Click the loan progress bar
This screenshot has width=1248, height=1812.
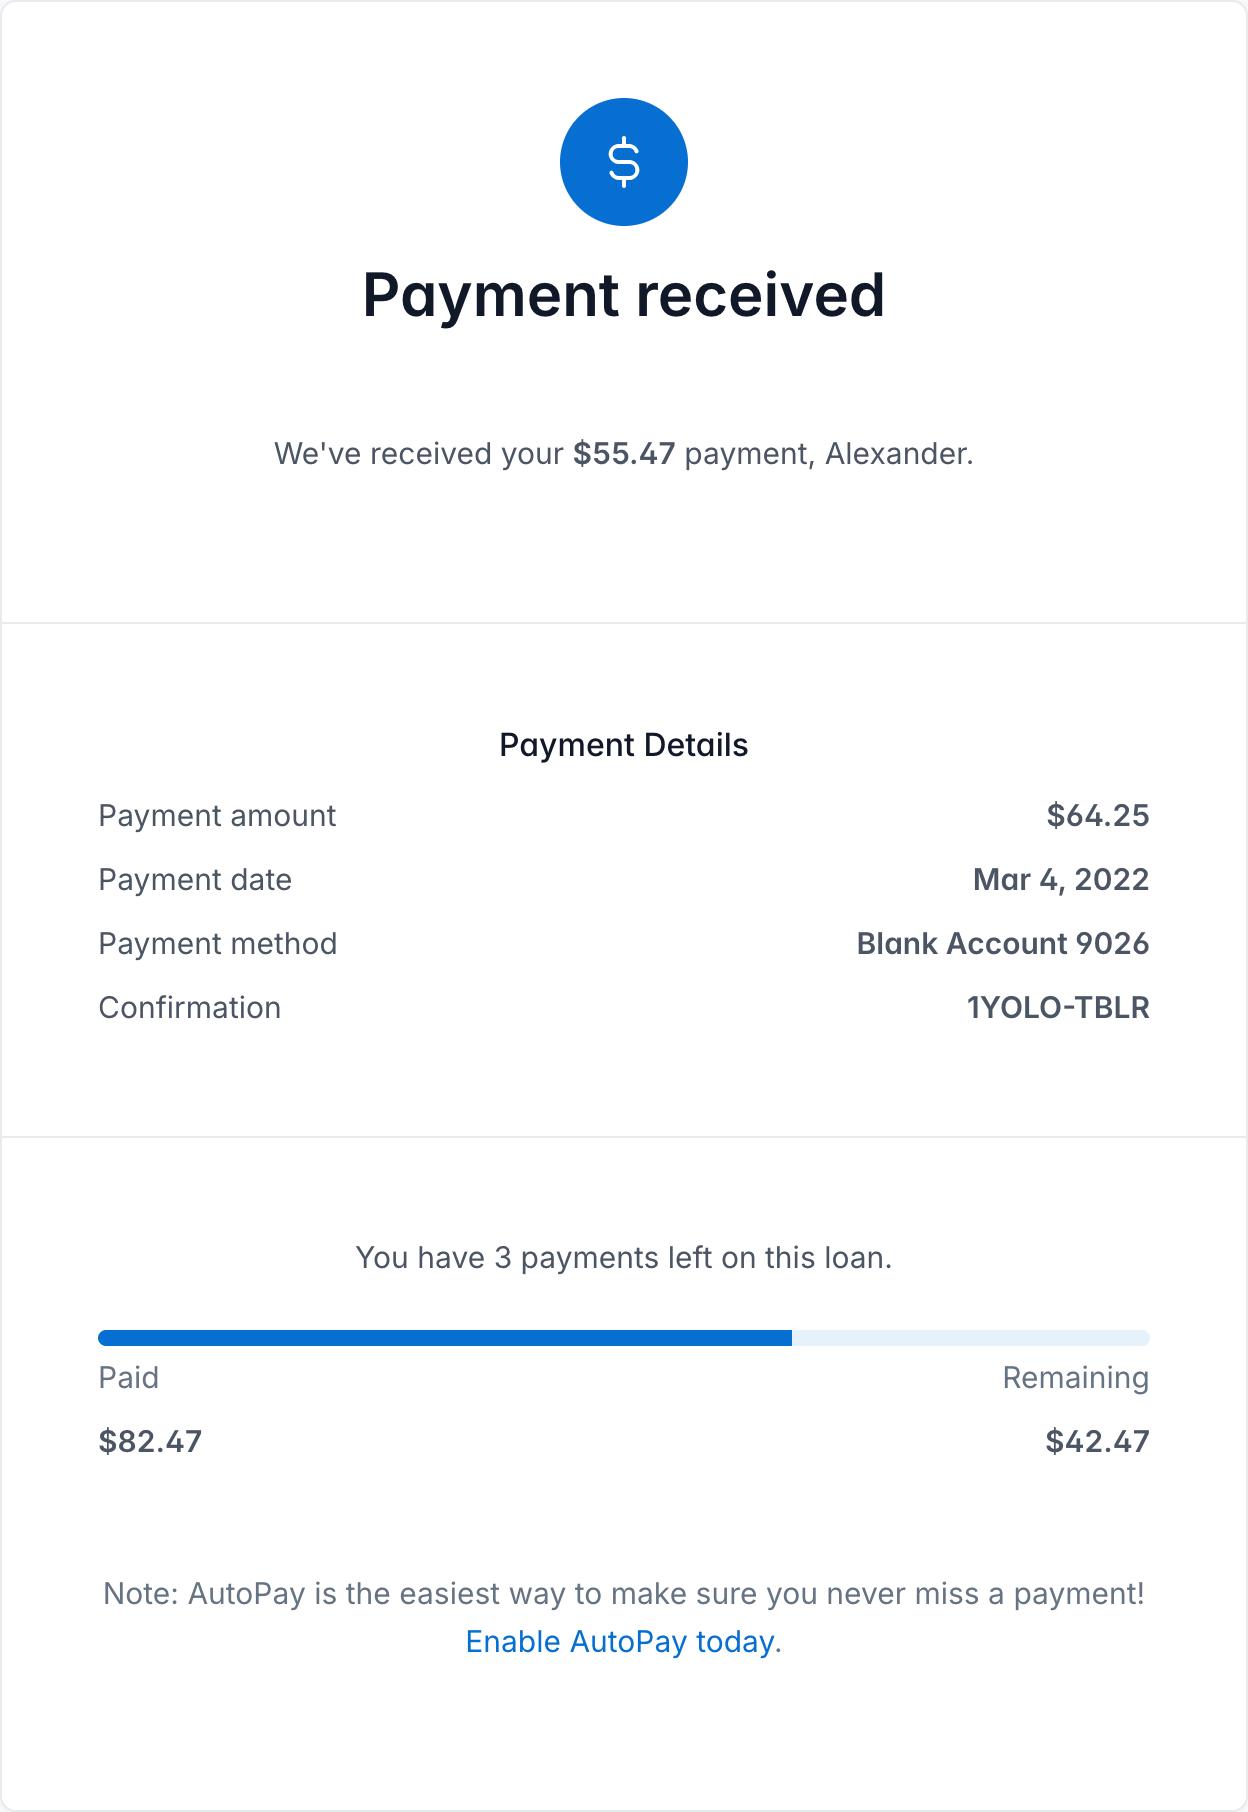623,1338
